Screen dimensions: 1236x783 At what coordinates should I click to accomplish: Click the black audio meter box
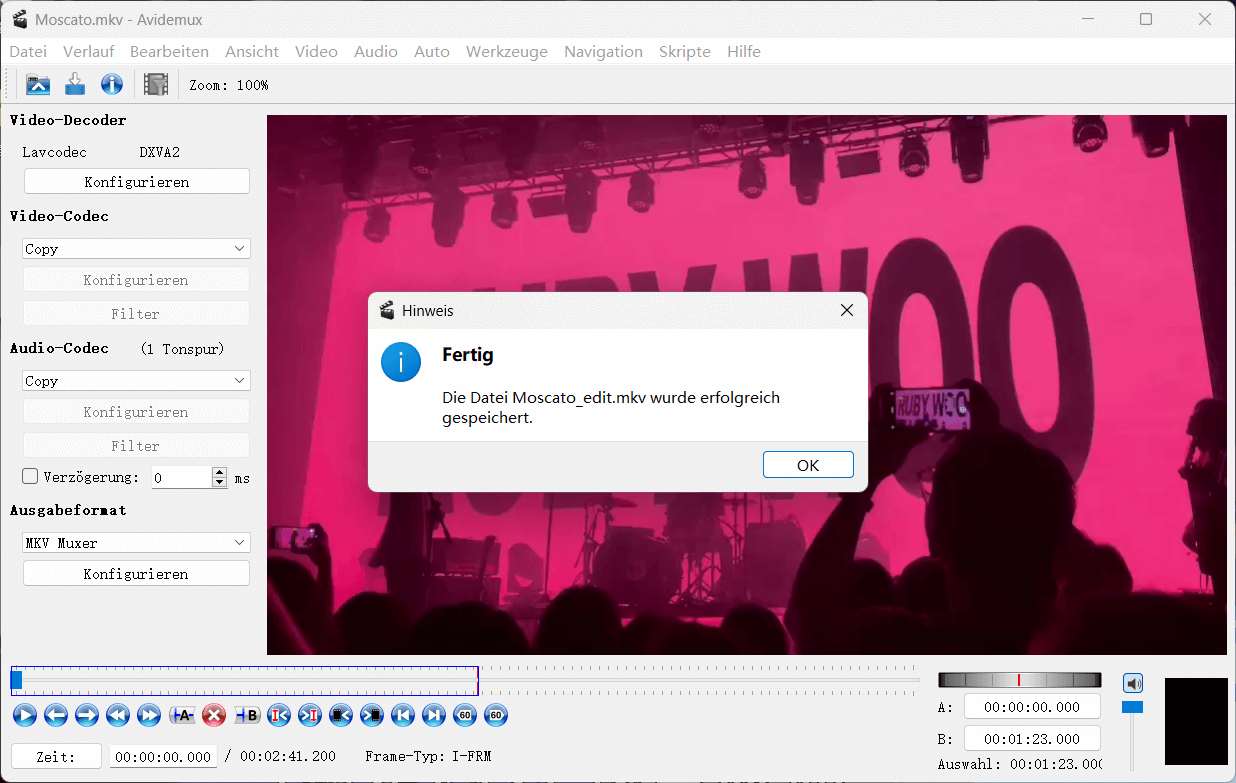click(x=1196, y=721)
